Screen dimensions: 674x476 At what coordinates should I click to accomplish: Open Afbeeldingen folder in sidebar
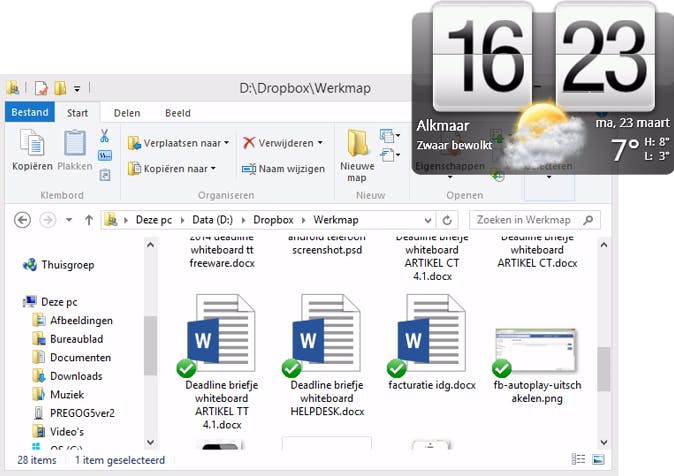[73, 320]
